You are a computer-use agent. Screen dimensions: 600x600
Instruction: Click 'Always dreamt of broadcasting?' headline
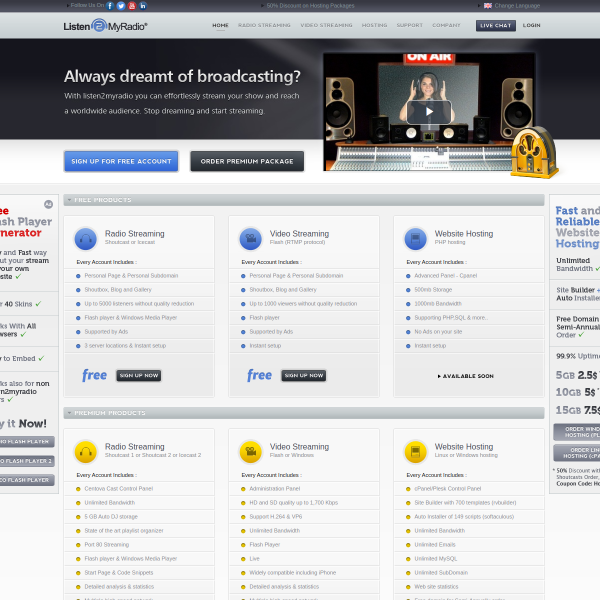(x=182, y=77)
